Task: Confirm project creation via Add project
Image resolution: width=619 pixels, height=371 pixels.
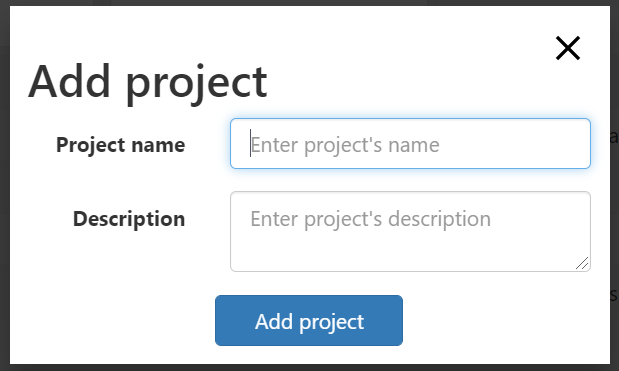Action: [309, 320]
